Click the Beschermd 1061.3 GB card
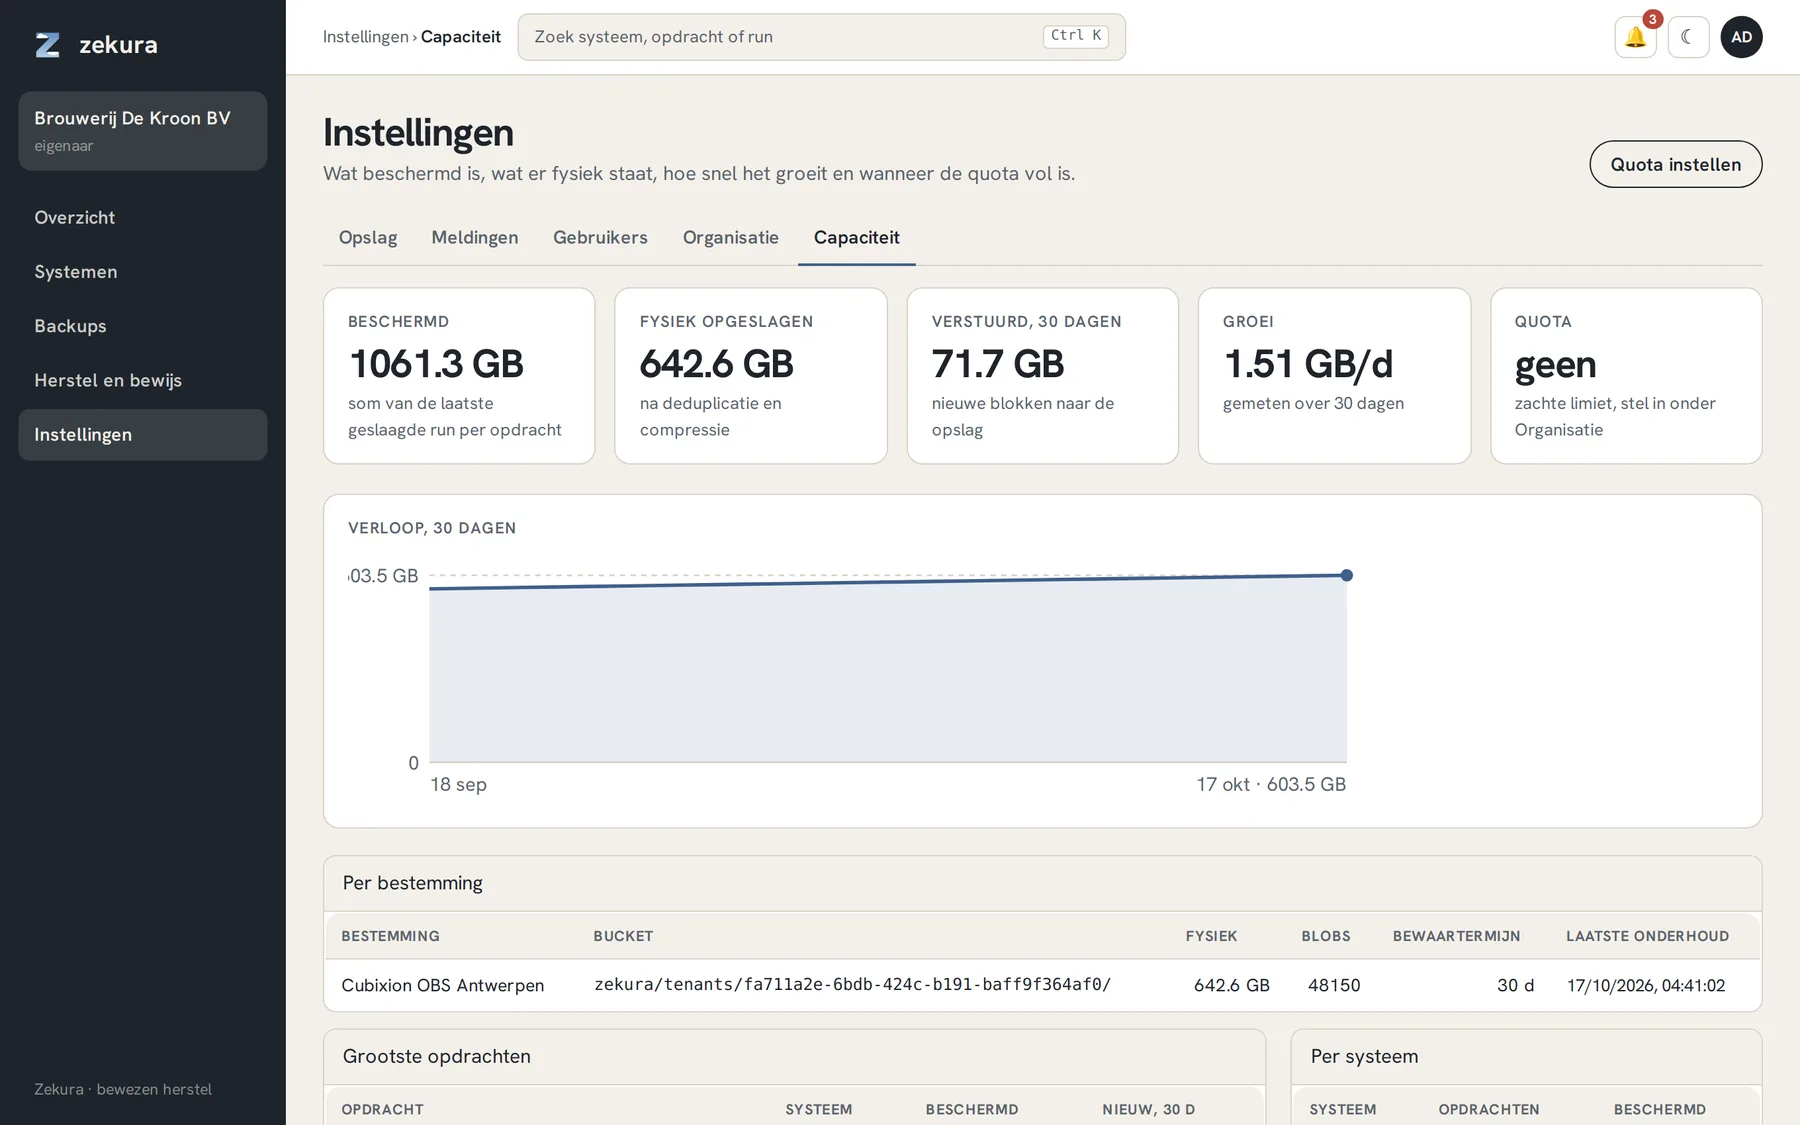 pos(459,376)
